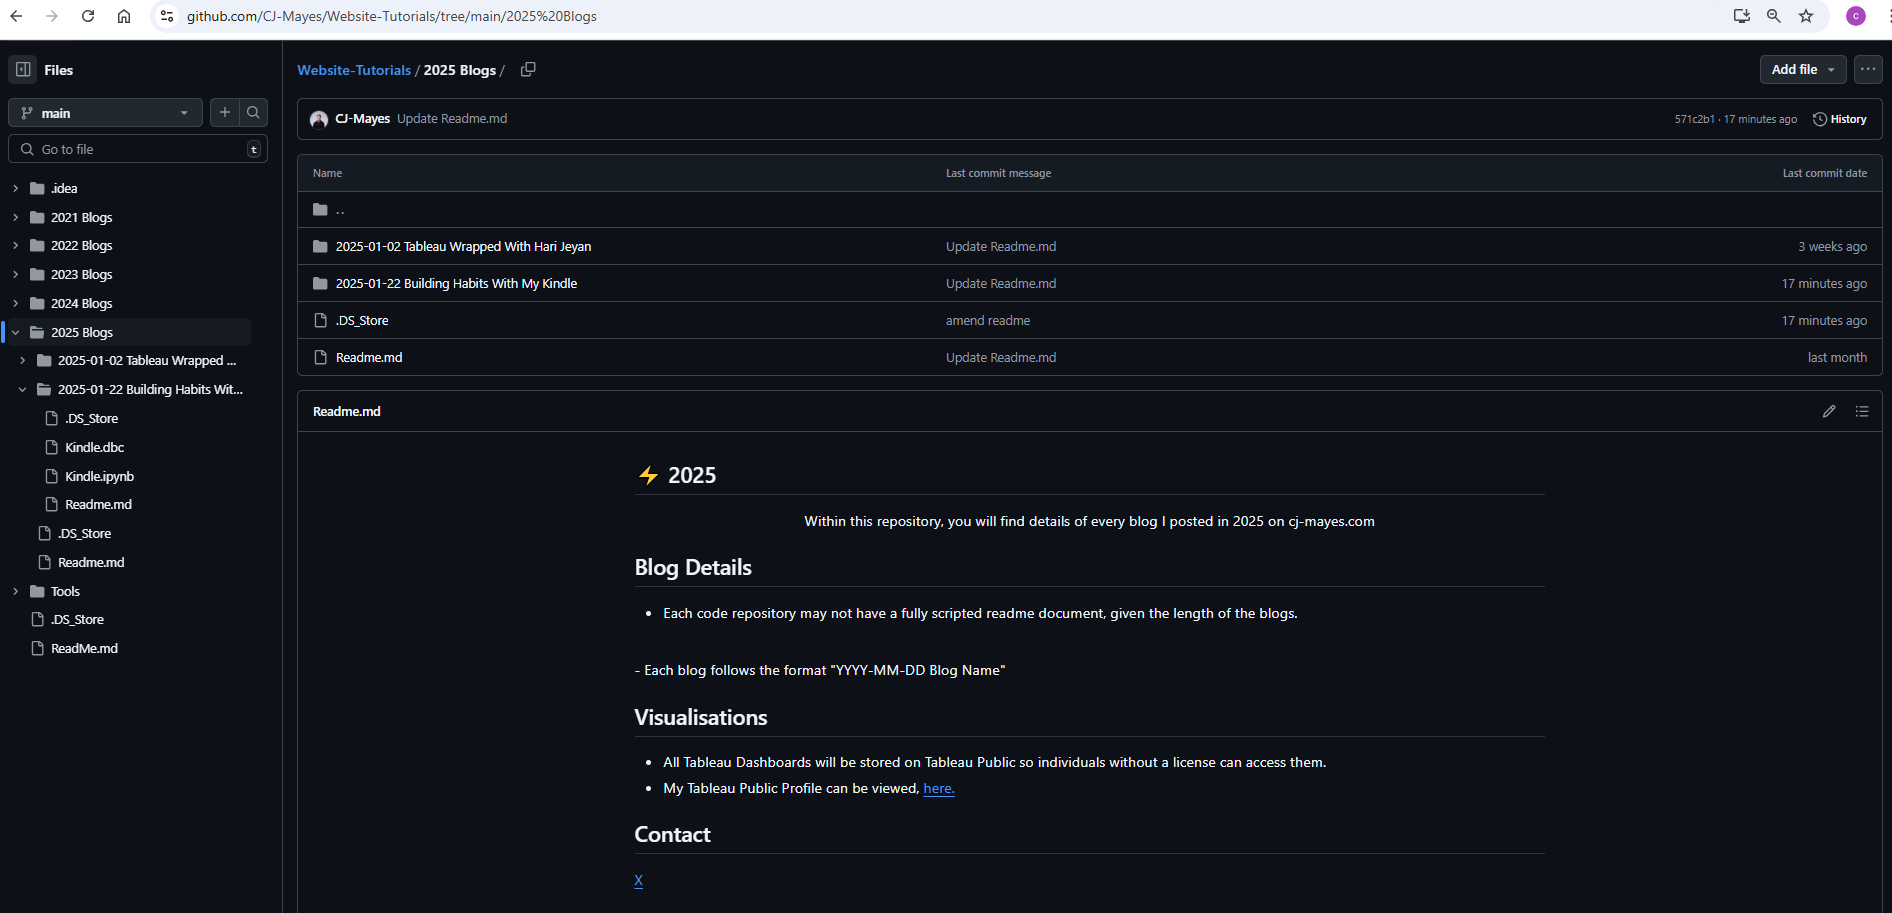The image size is (1892, 913).
Task: Expand the Tools folder in tree
Action: pos(16,591)
